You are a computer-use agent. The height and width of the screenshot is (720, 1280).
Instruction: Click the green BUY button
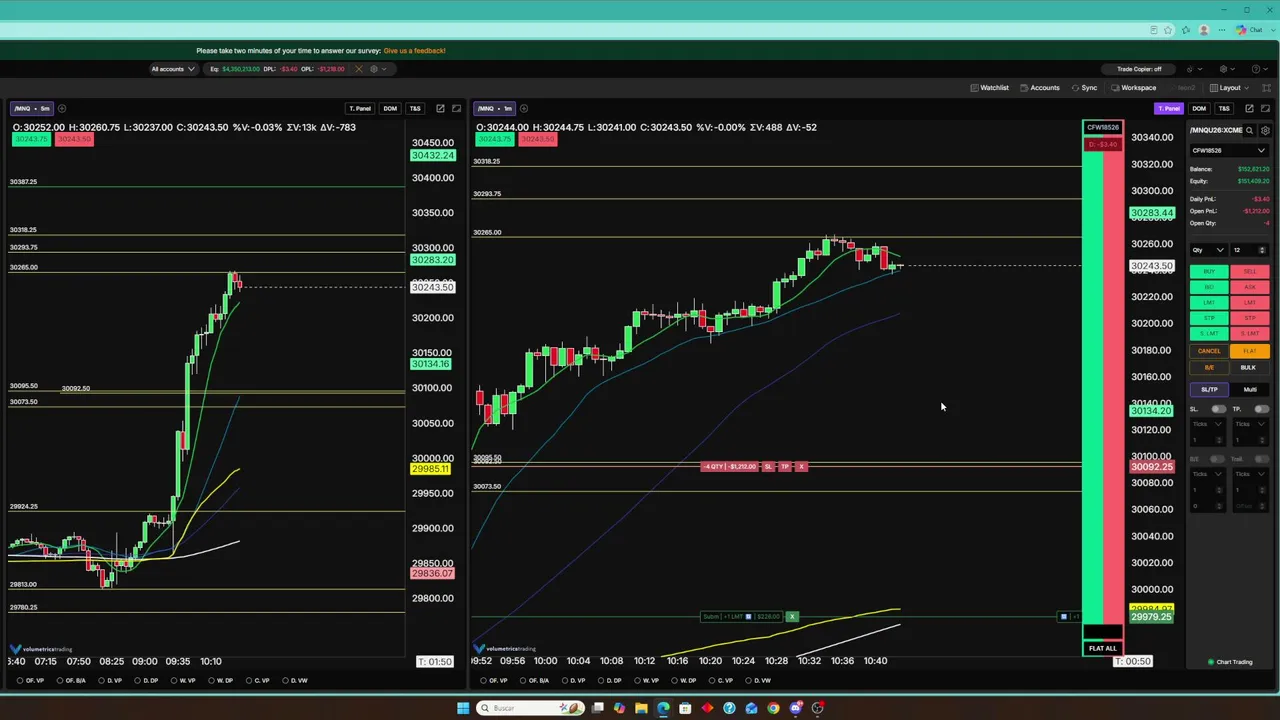[1209, 271]
